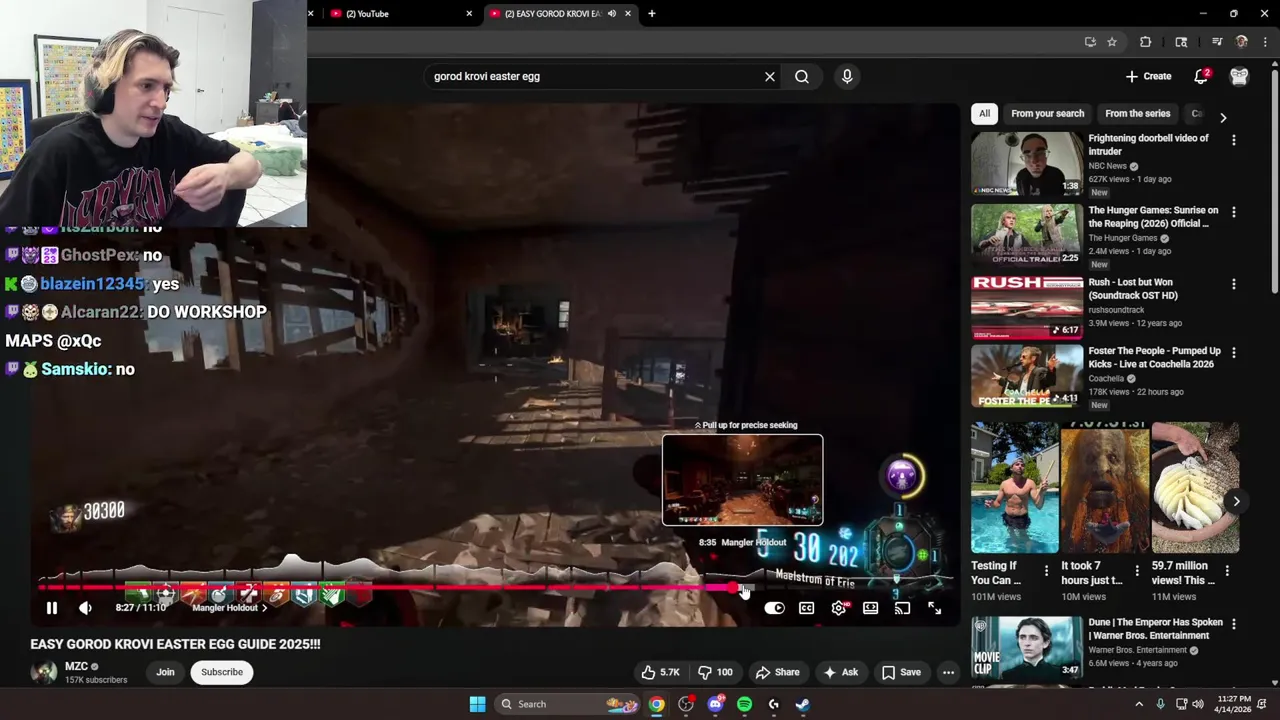Open more actions ellipsis under video
The image size is (1280, 720).
(948, 672)
